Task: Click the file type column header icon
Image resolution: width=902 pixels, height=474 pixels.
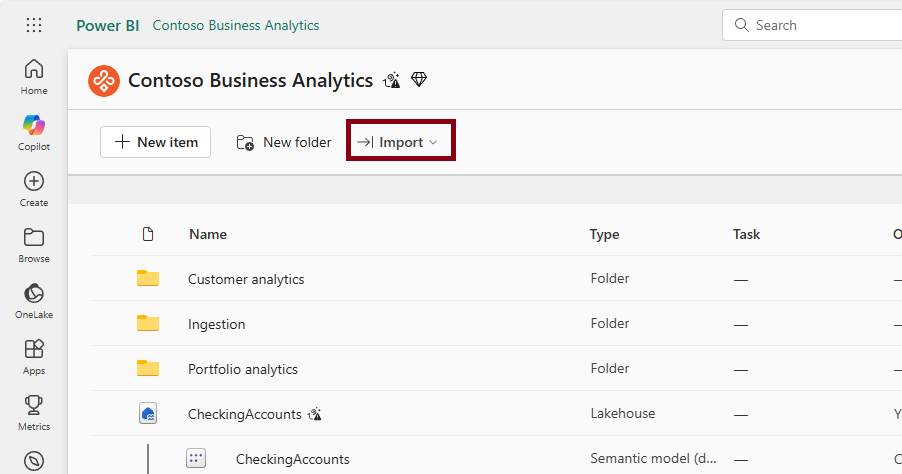Action: [148, 234]
